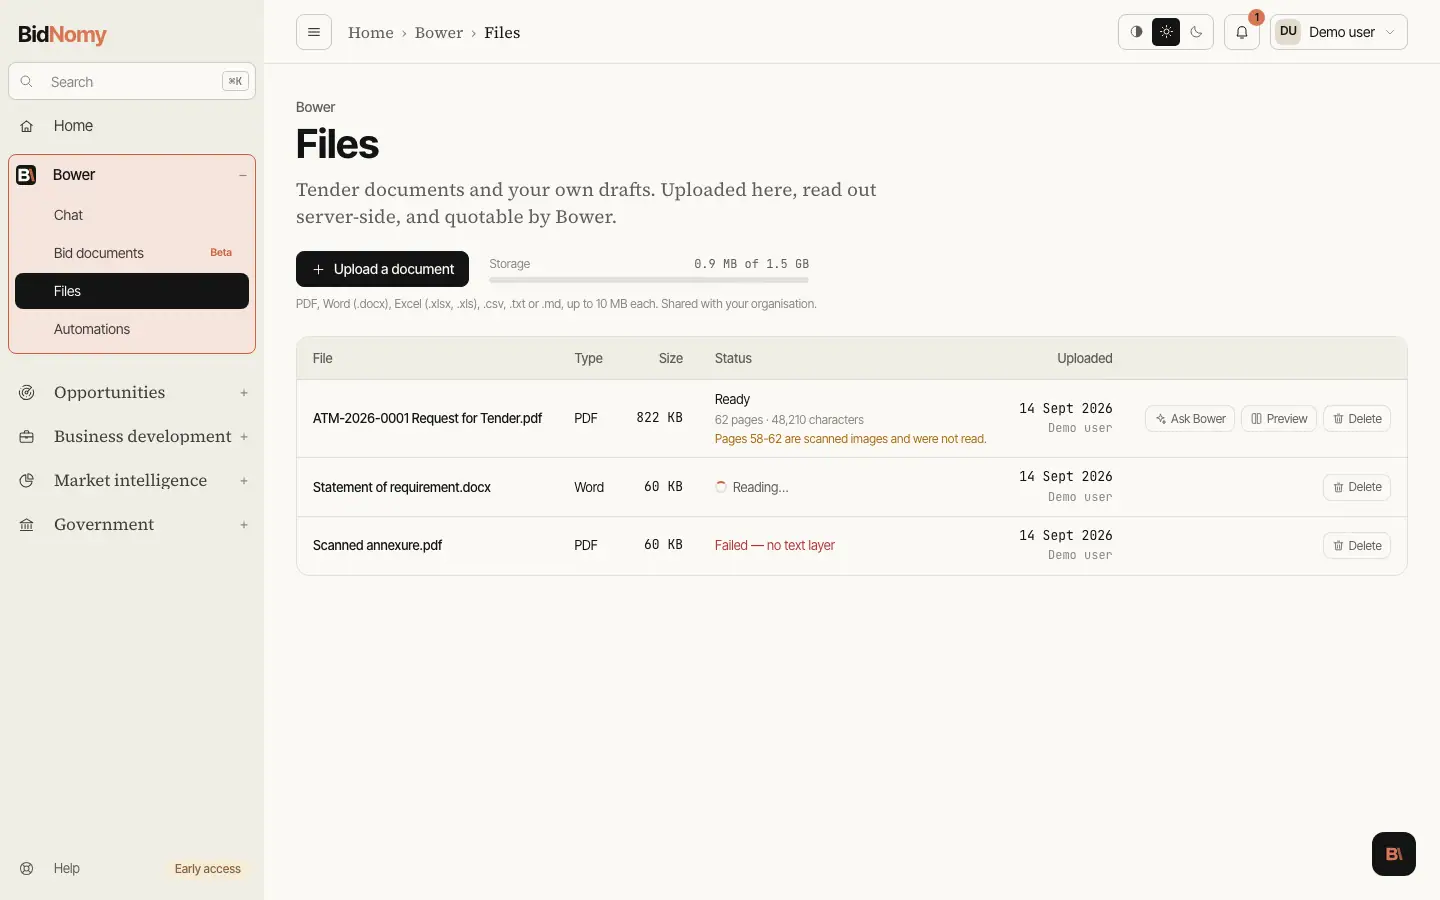Click the Home breadcrumb link
This screenshot has height=900, width=1440.
click(x=371, y=33)
